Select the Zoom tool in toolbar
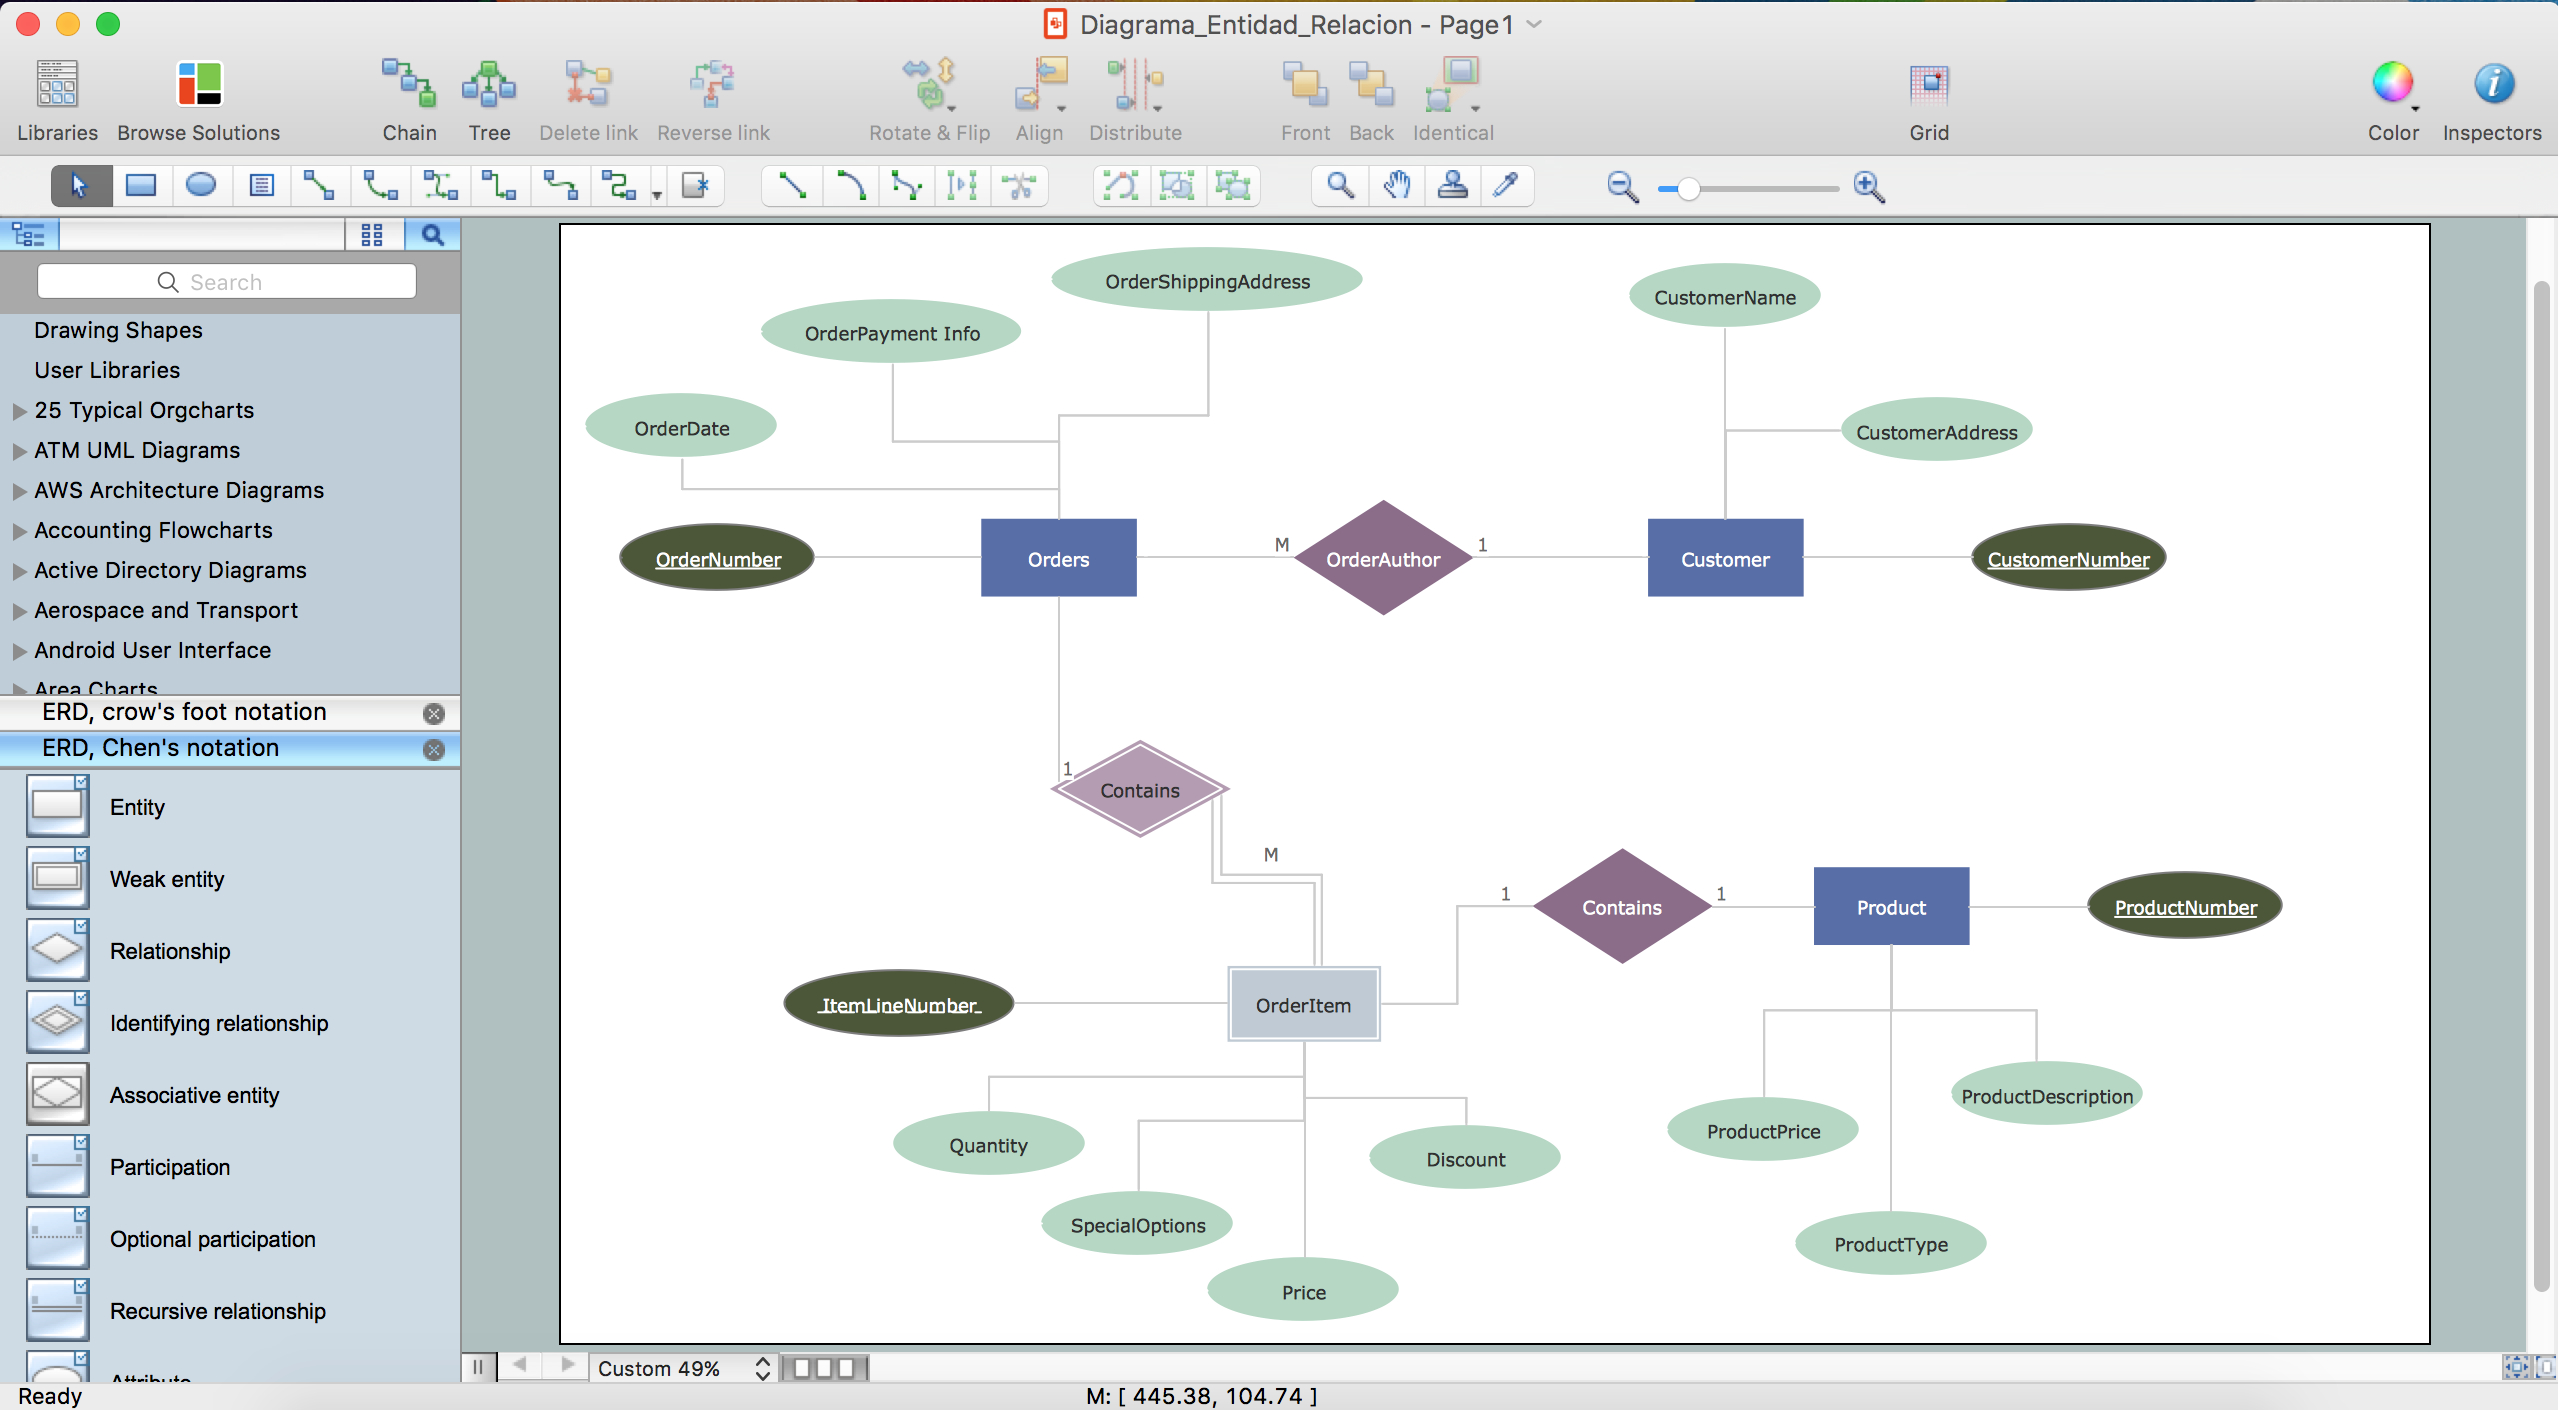This screenshot has height=1410, width=2558. [1338, 186]
